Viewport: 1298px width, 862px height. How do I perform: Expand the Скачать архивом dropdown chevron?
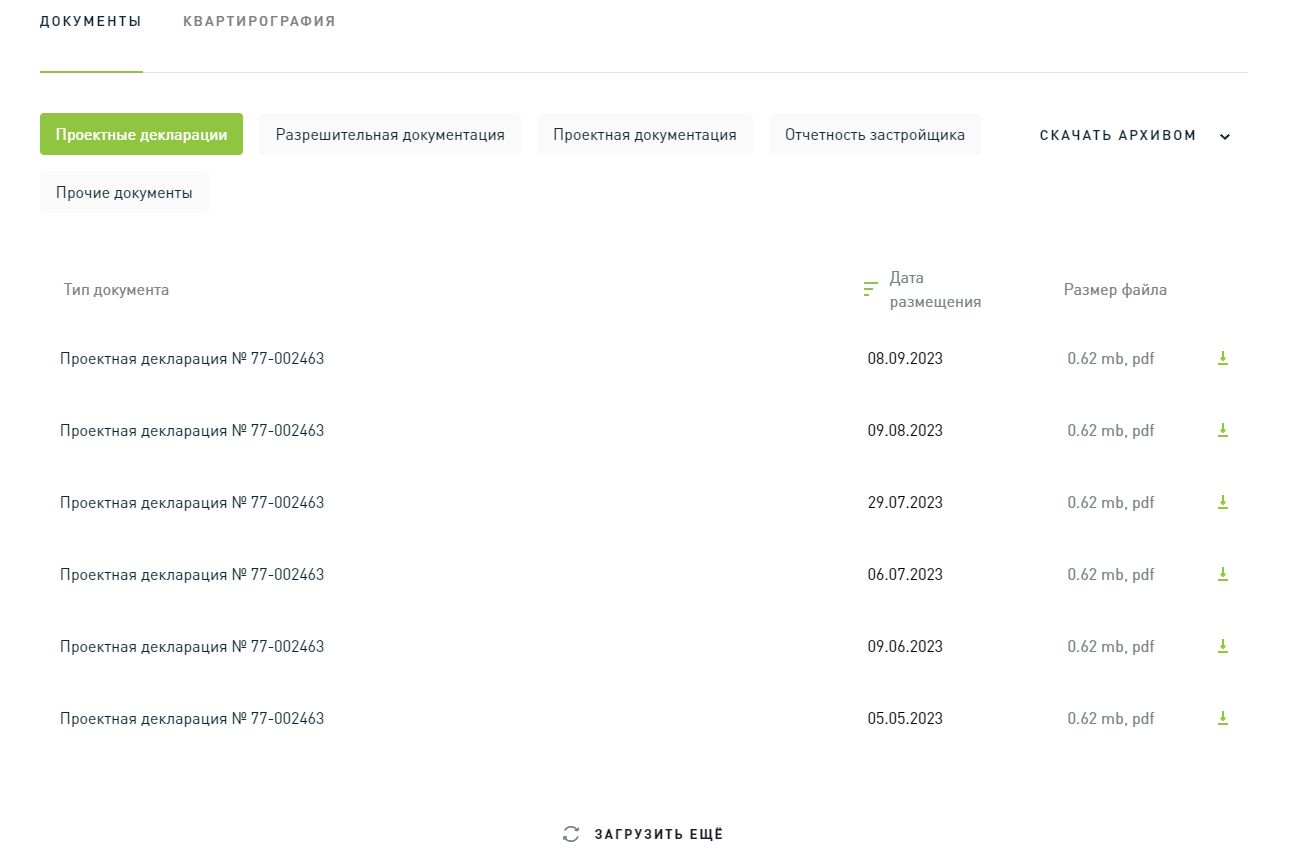point(1225,137)
